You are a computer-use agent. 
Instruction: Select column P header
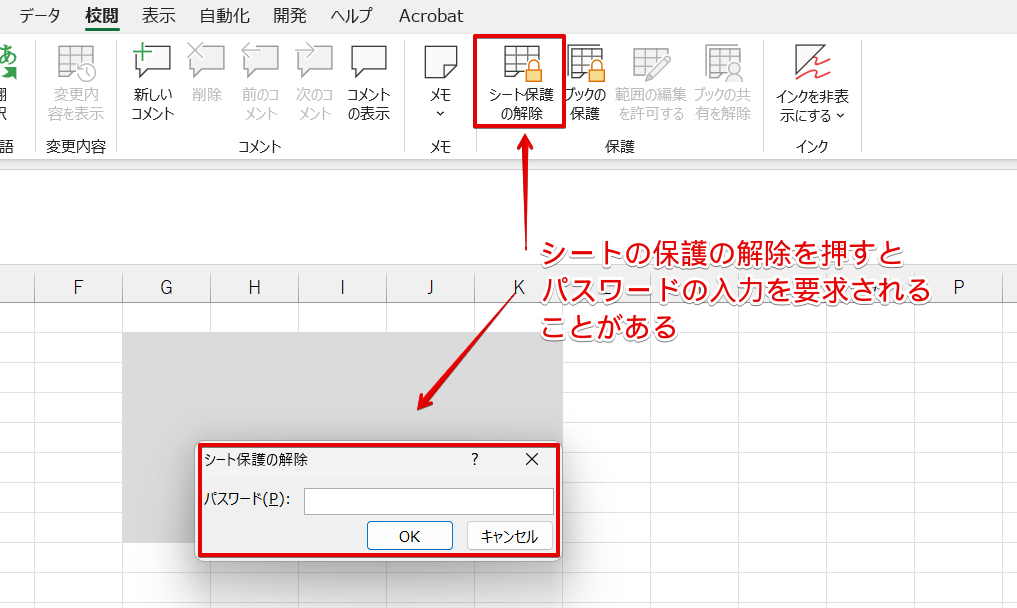tap(959, 287)
